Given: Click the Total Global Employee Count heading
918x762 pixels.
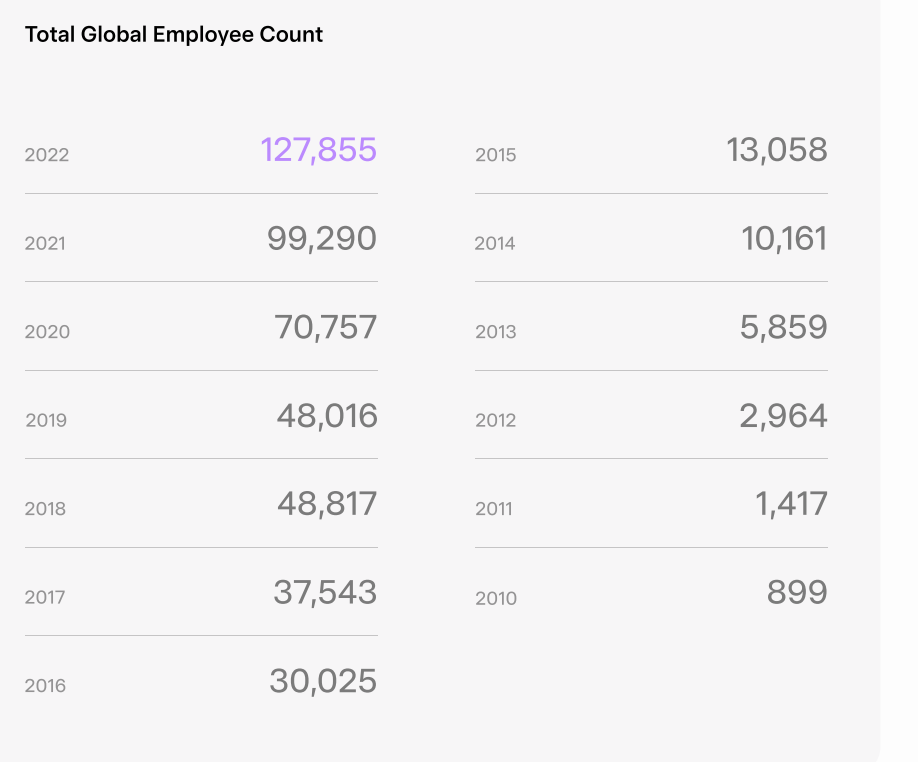Looking at the screenshot, I should tap(174, 35).
